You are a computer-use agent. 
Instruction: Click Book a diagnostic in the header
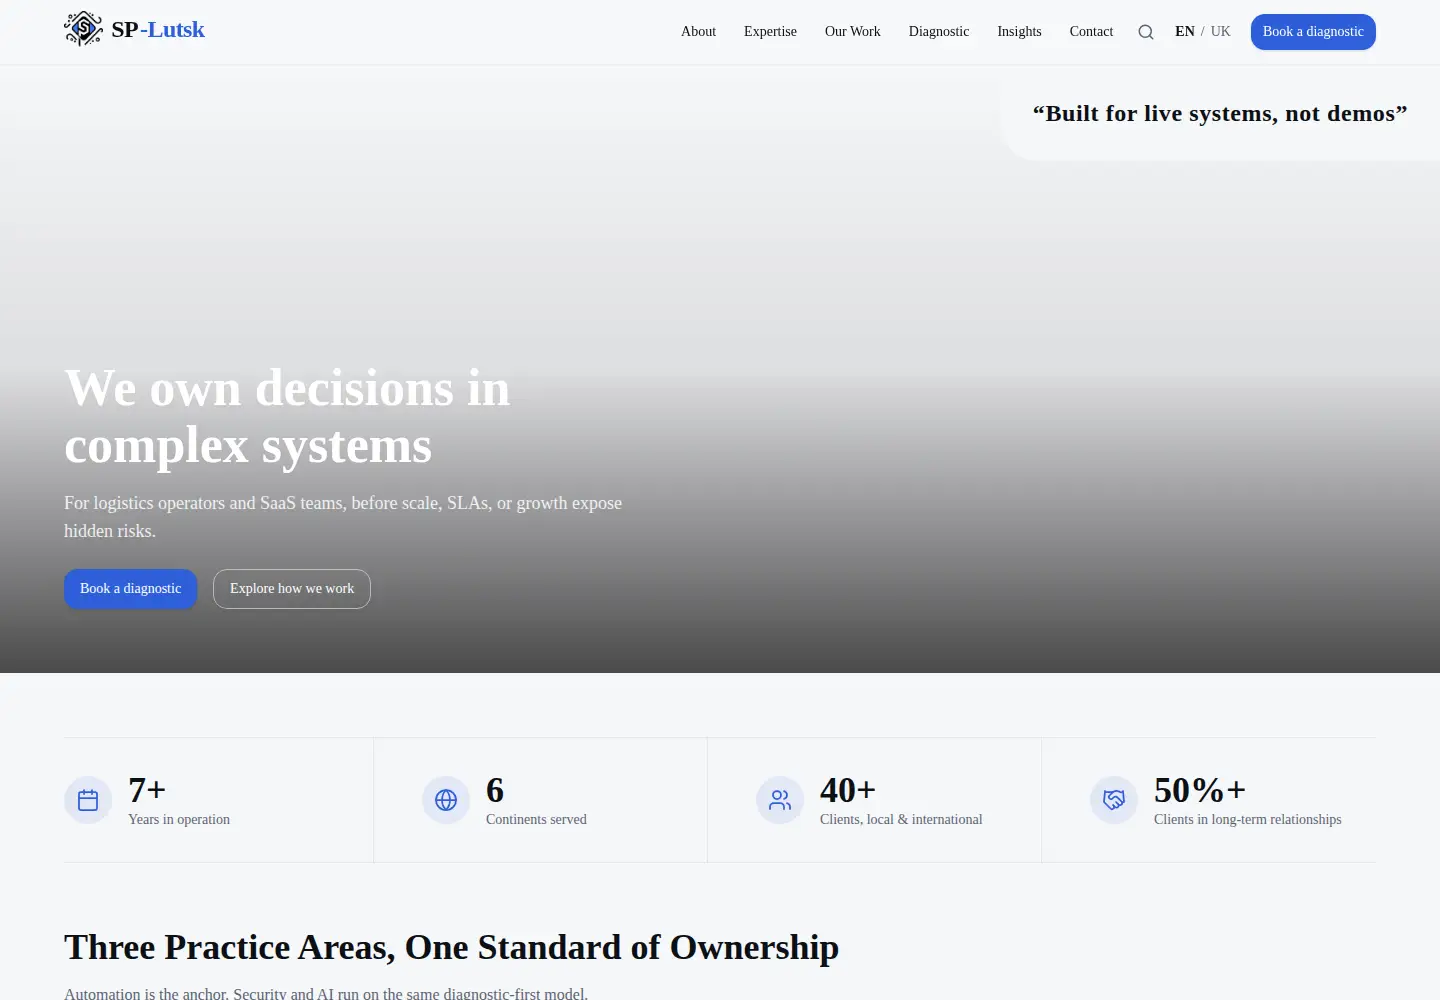(x=1313, y=32)
